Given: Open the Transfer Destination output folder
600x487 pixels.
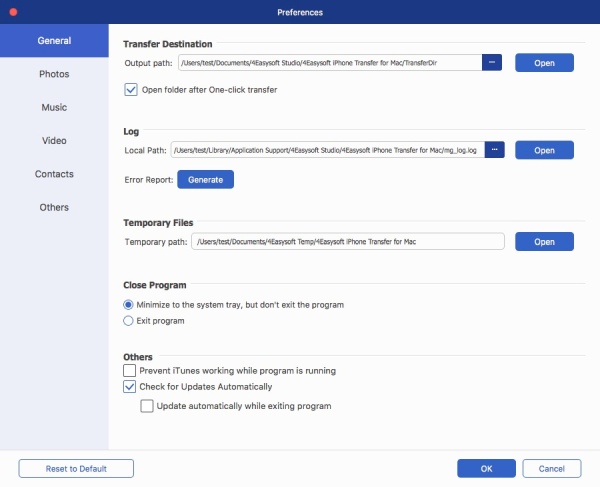Looking at the screenshot, I should [544, 63].
